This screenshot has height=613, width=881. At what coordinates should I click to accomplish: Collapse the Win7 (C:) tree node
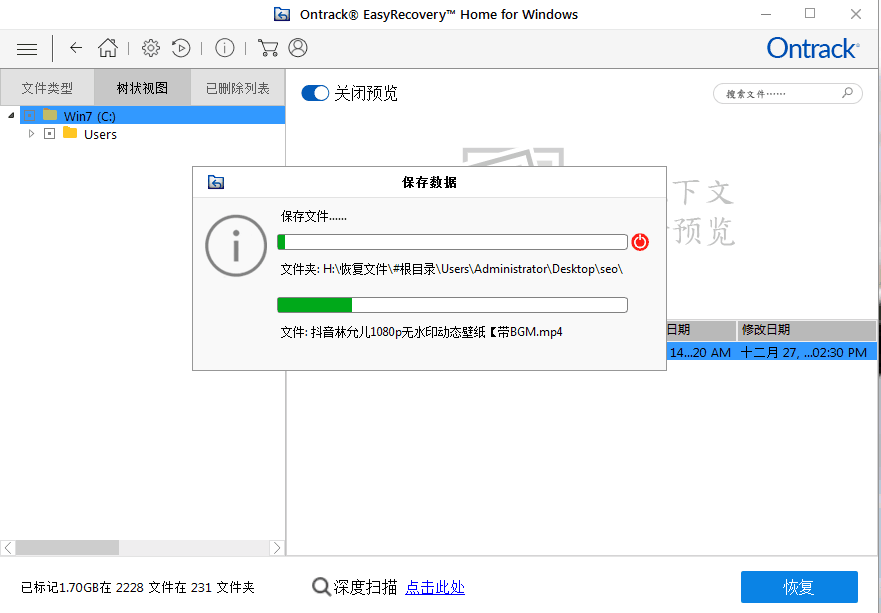point(11,116)
